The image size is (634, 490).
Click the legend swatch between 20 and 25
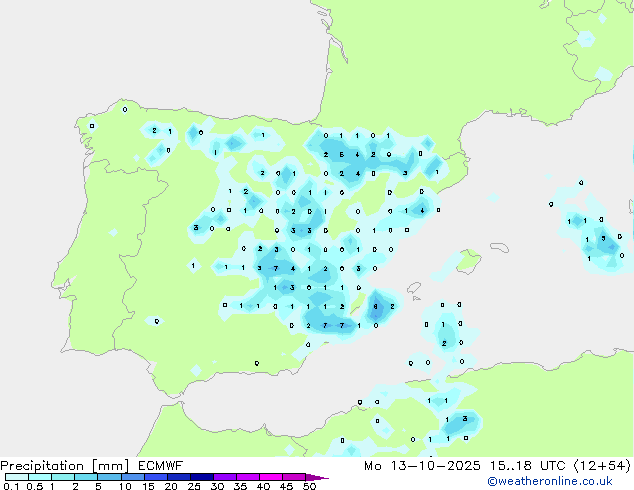179,477
